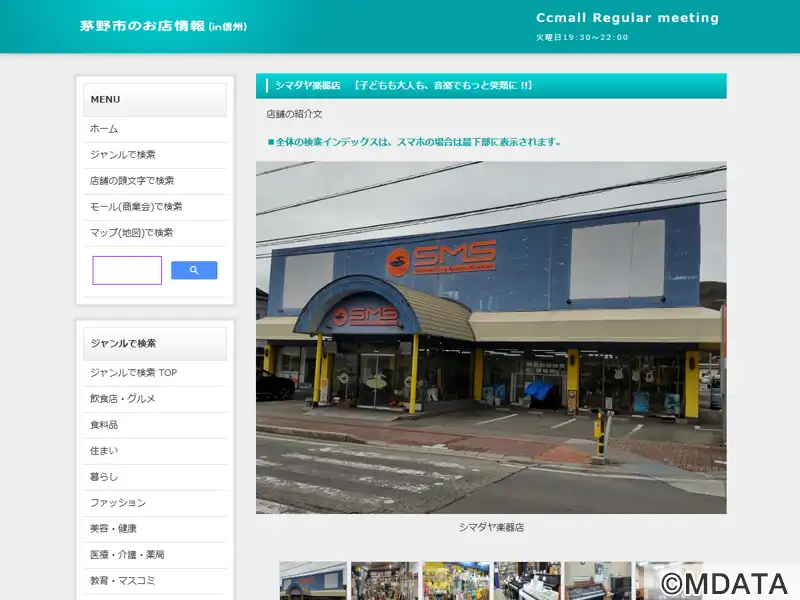
Task: Click the blue search magnifier button
Action: coord(194,270)
